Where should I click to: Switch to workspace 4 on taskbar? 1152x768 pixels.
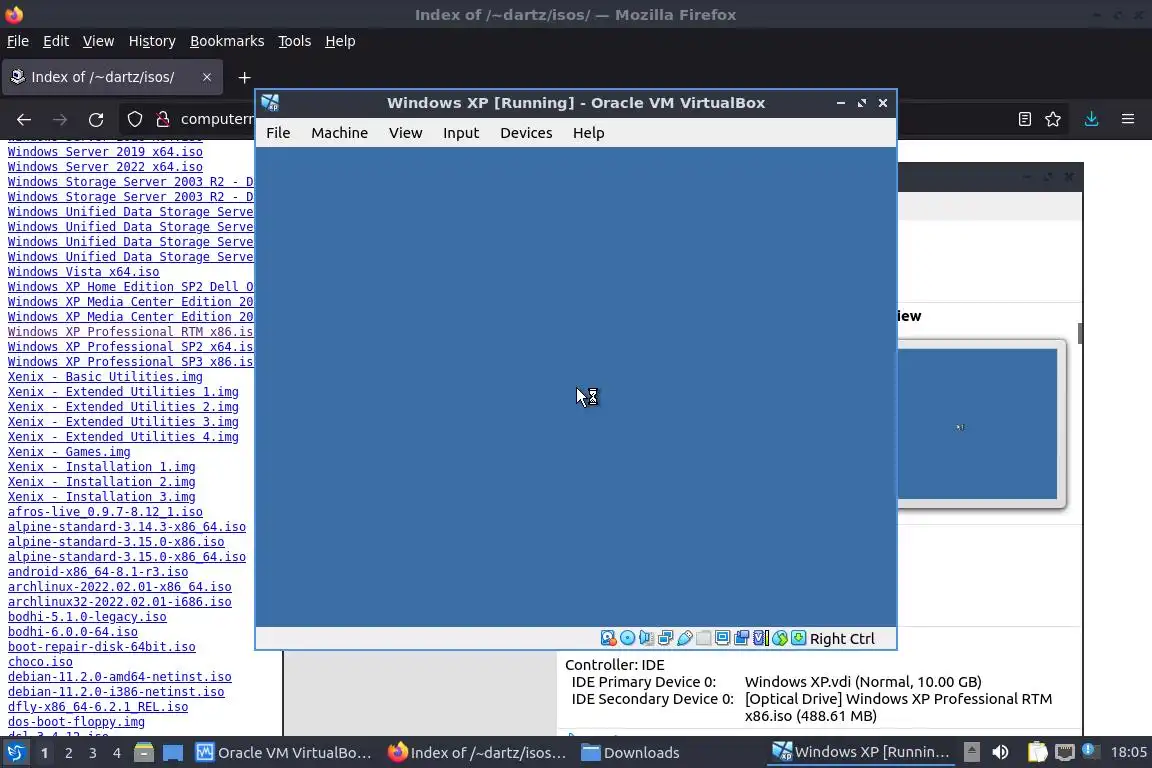pyautogui.click(x=116, y=753)
